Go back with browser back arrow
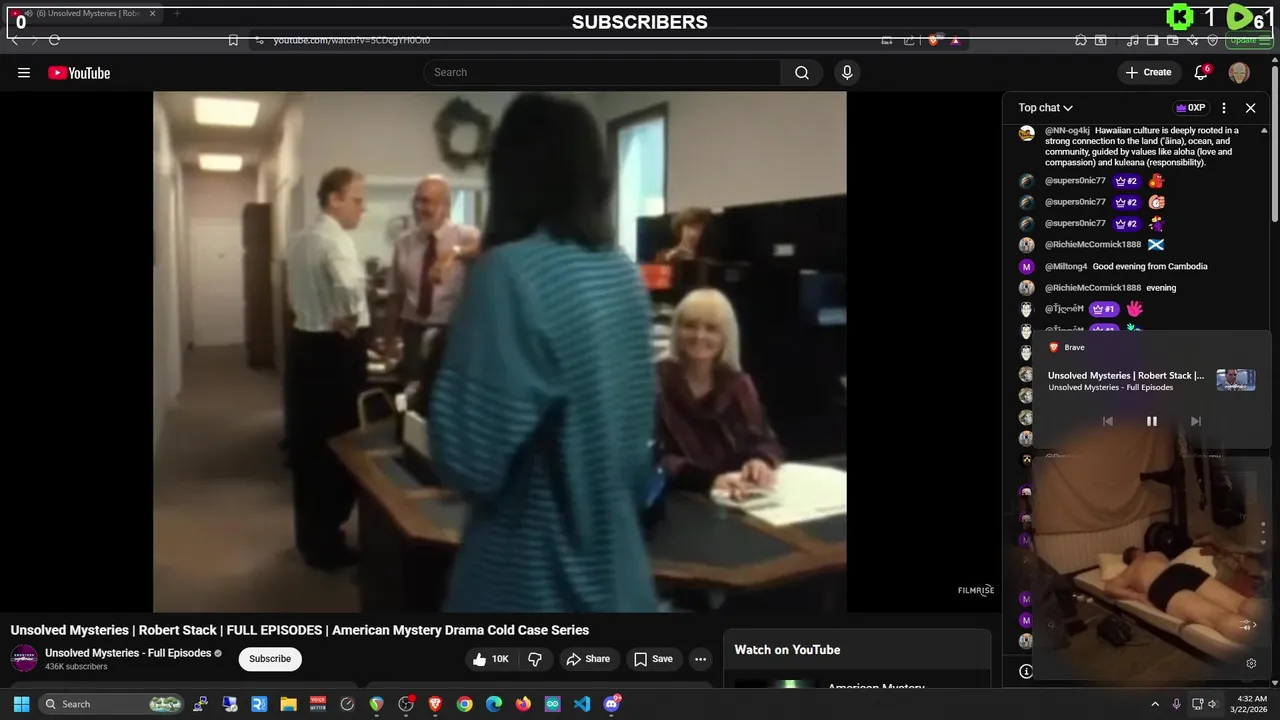The height and width of the screenshot is (720, 1280). coord(15,40)
